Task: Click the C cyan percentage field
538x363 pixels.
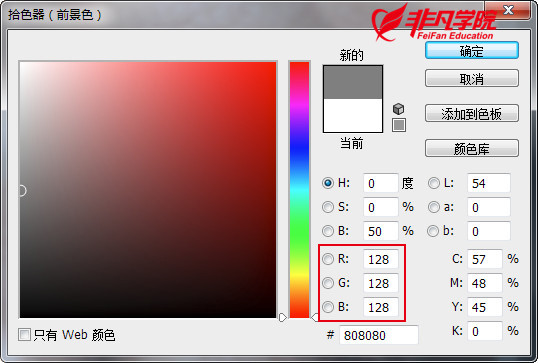Action: [485, 259]
